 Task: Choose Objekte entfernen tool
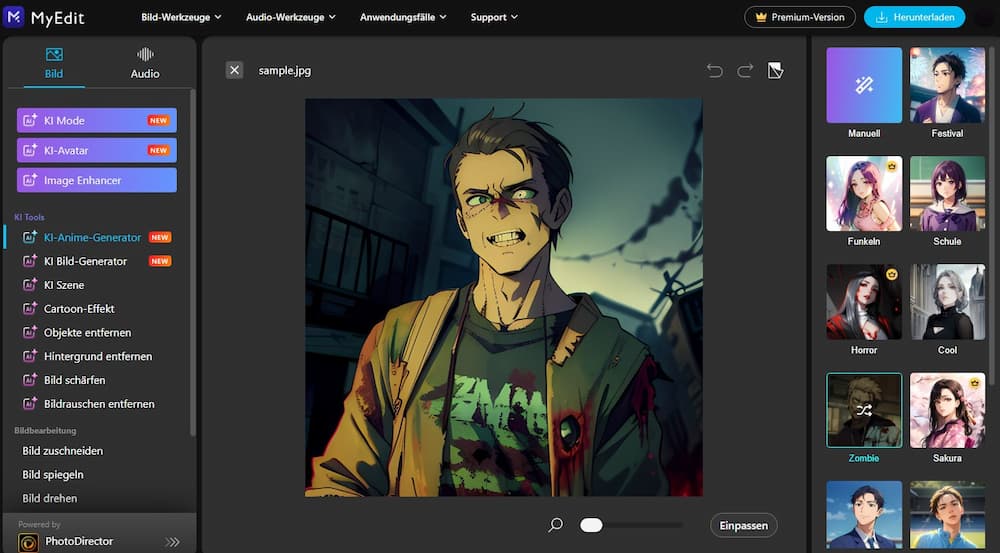coord(87,333)
